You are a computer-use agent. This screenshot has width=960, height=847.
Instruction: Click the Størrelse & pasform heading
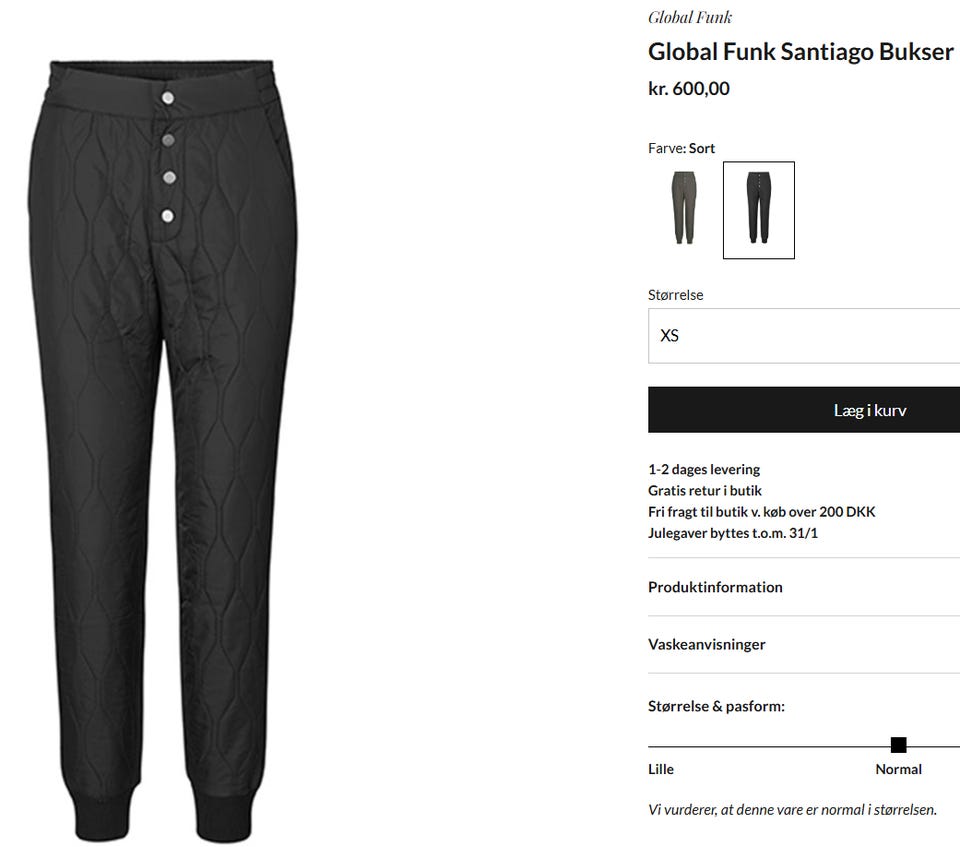pyautogui.click(x=716, y=706)
